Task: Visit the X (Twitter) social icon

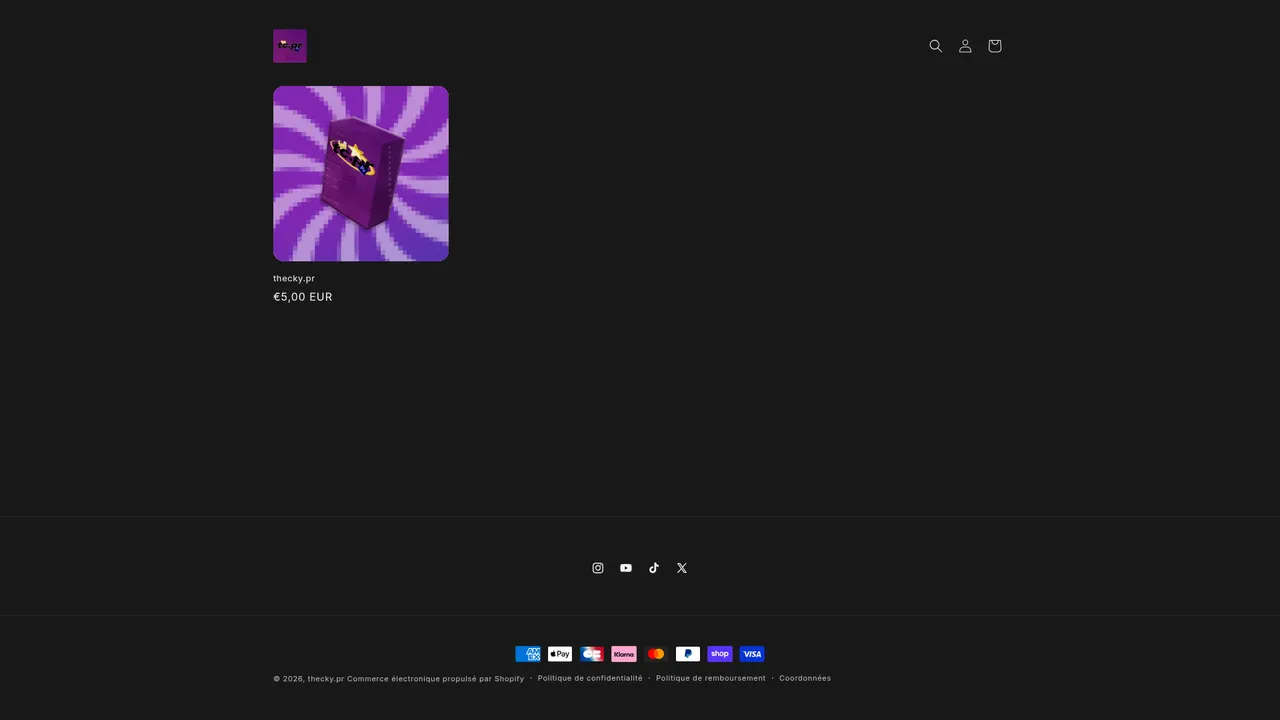Action: [x=682, y=568]
